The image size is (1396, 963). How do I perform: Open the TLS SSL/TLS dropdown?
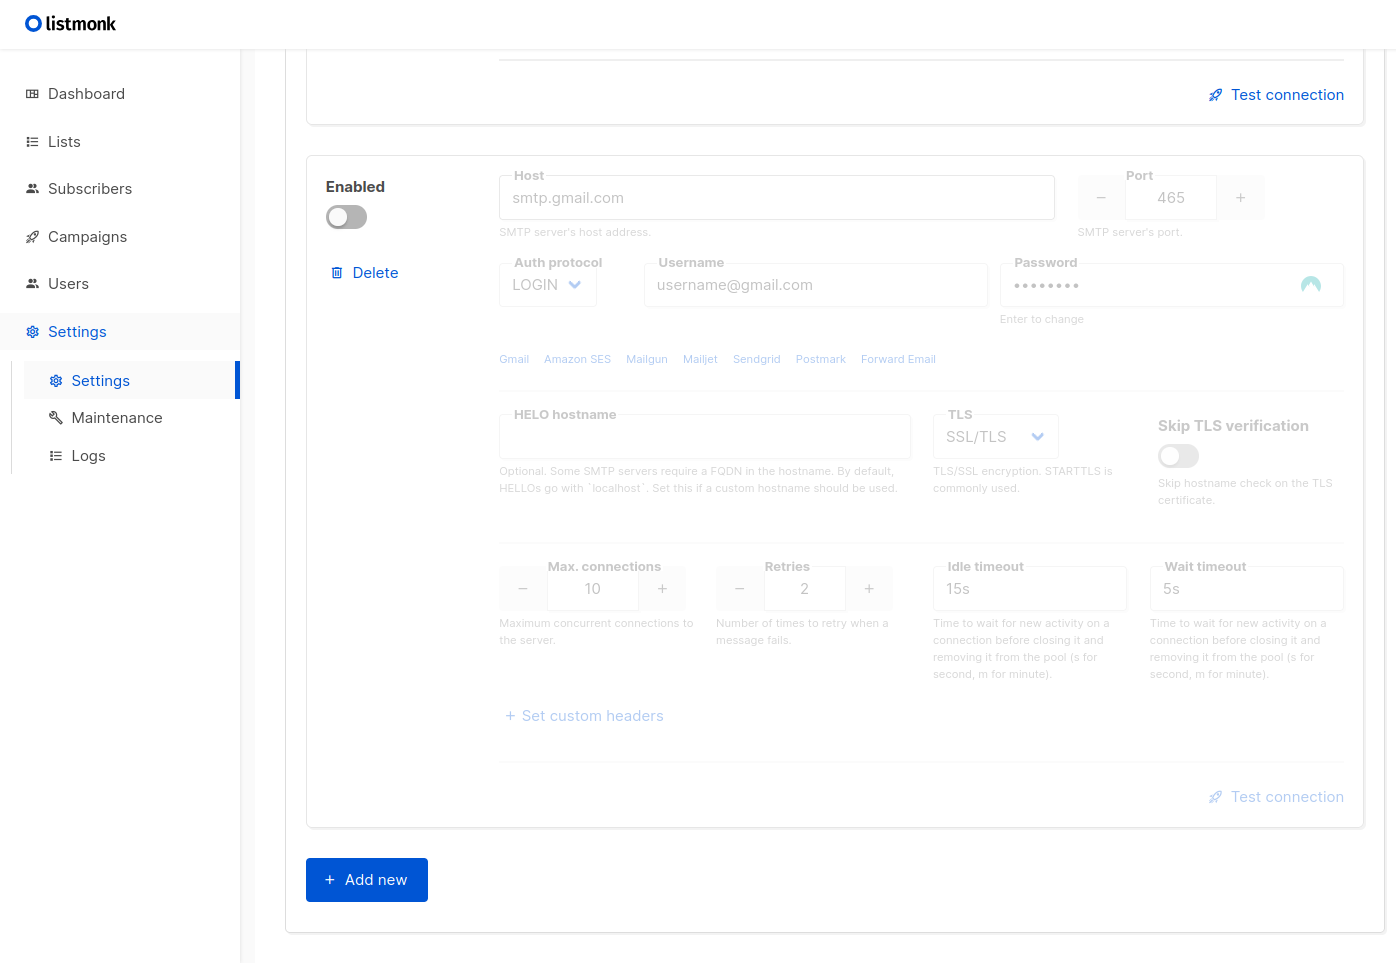click(996, 437)
